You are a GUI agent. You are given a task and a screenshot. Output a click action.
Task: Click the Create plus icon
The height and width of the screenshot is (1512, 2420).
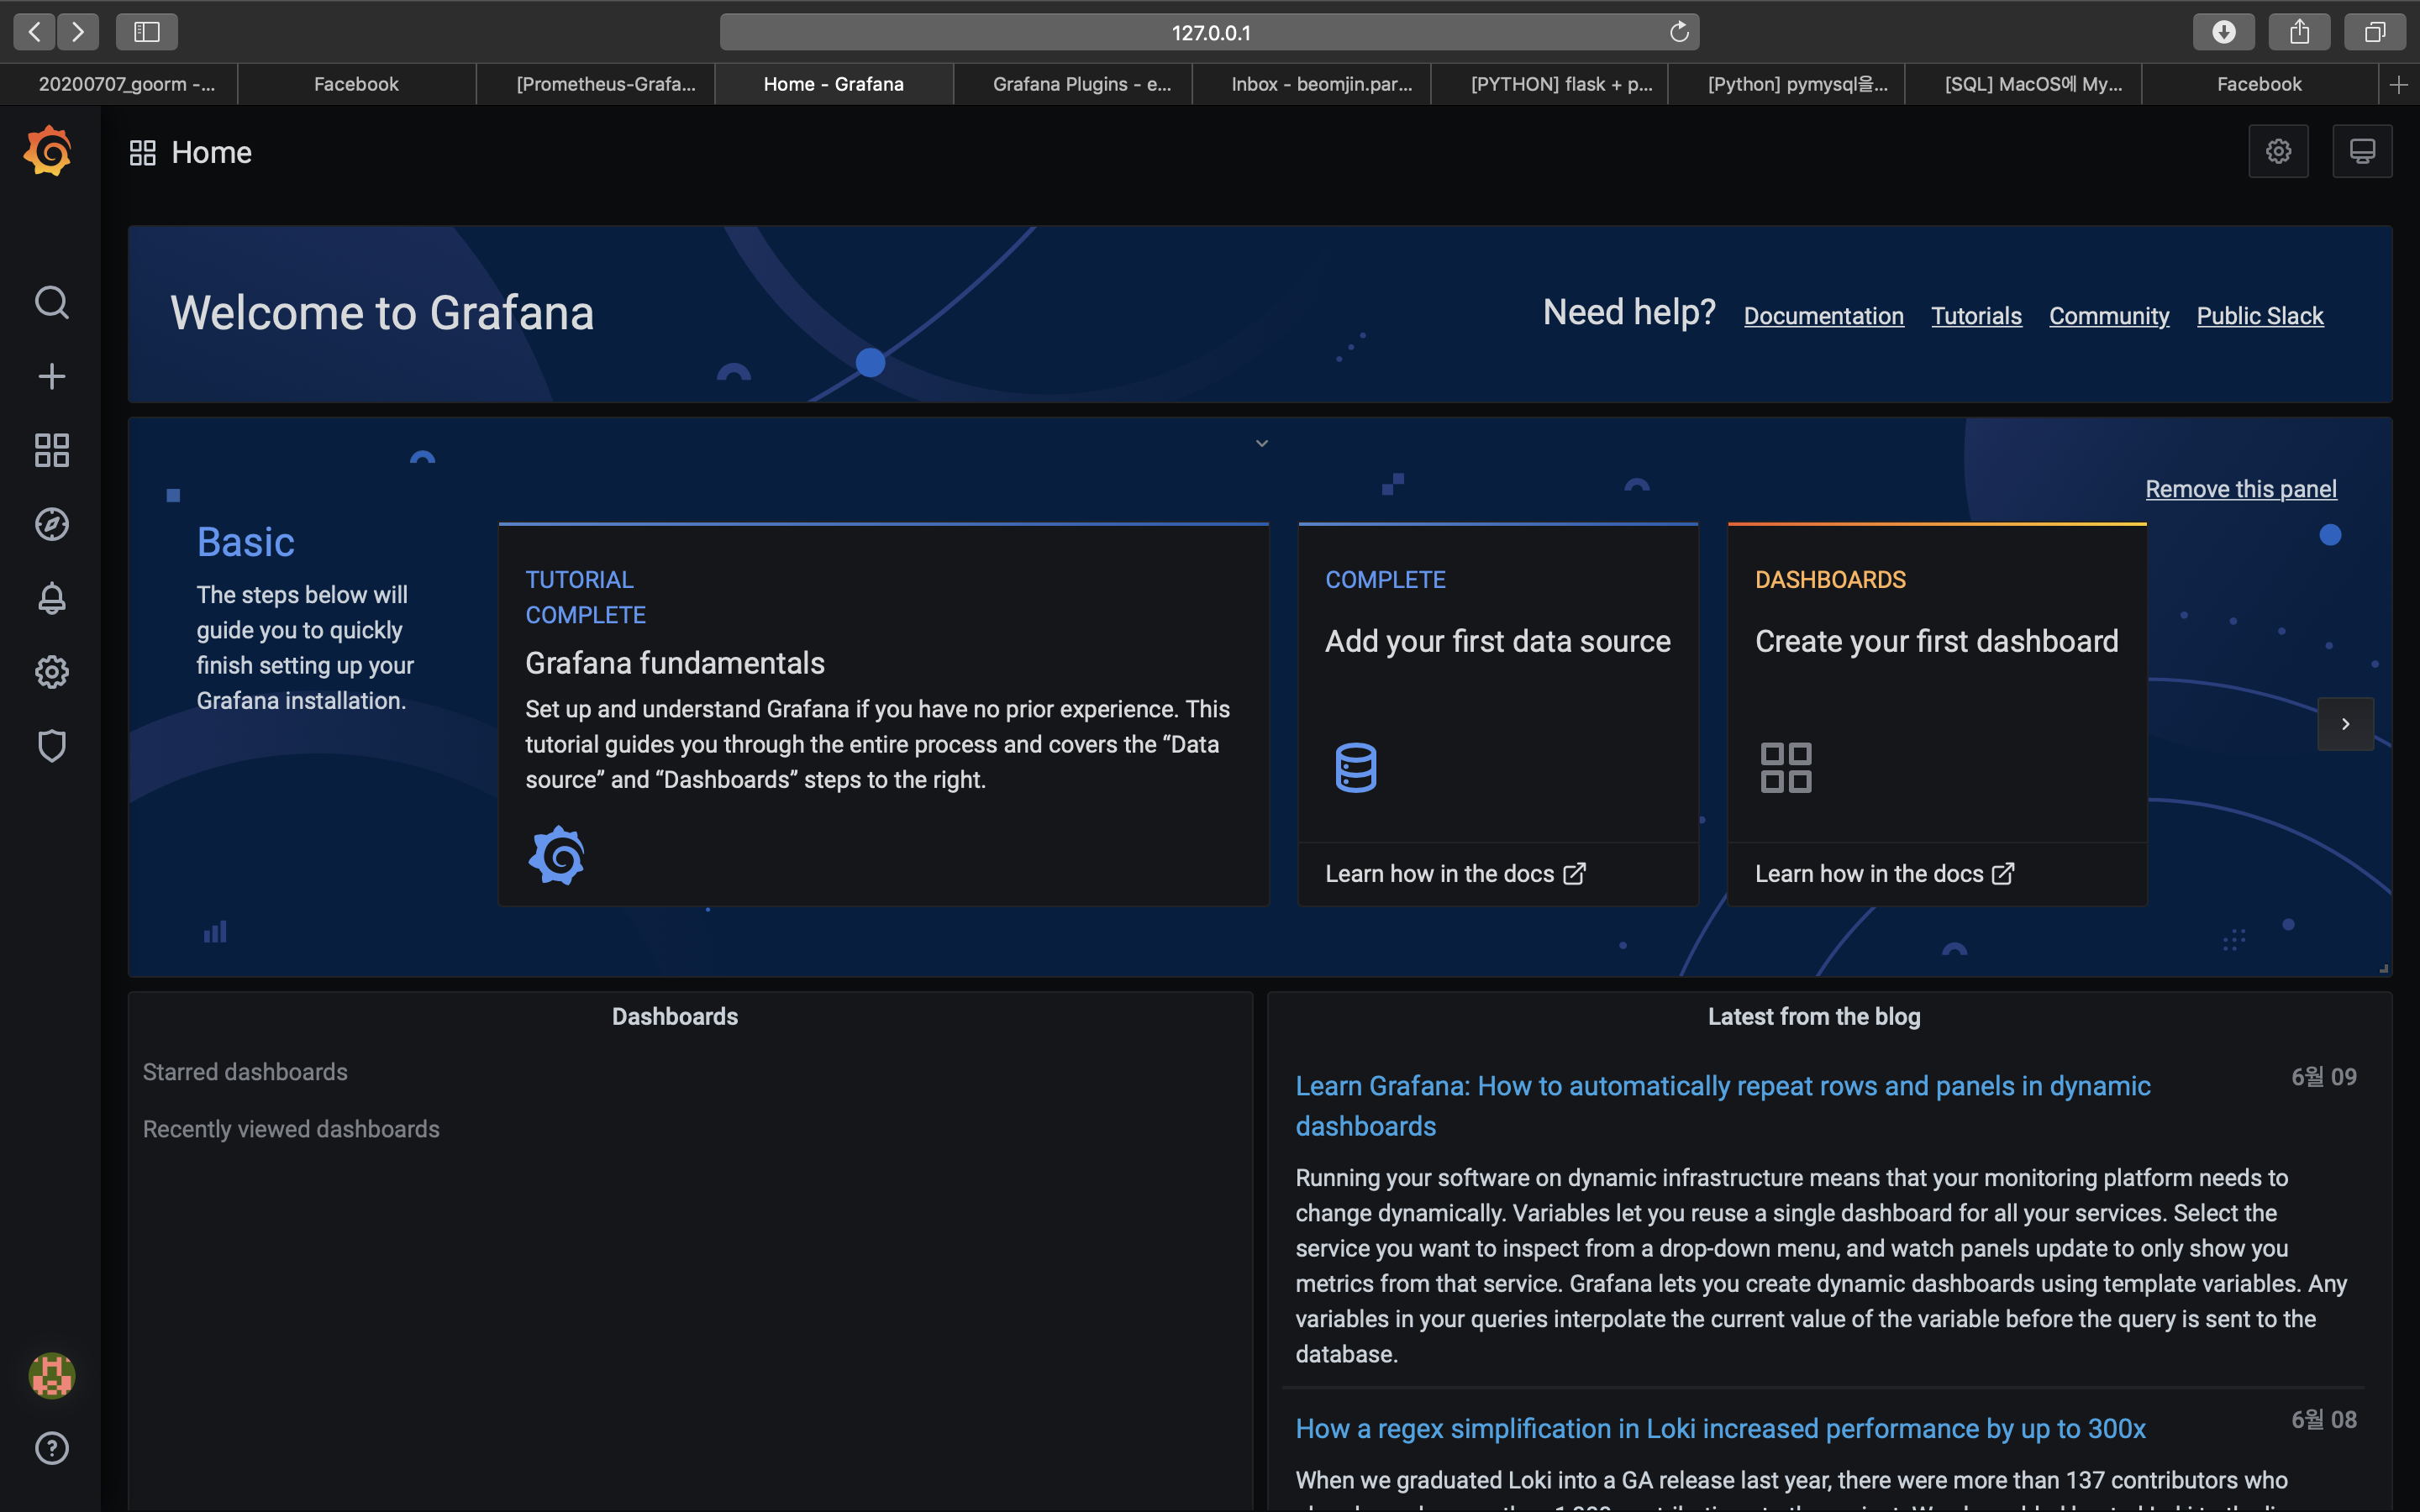pyautogui.click(x=51, y=376)
